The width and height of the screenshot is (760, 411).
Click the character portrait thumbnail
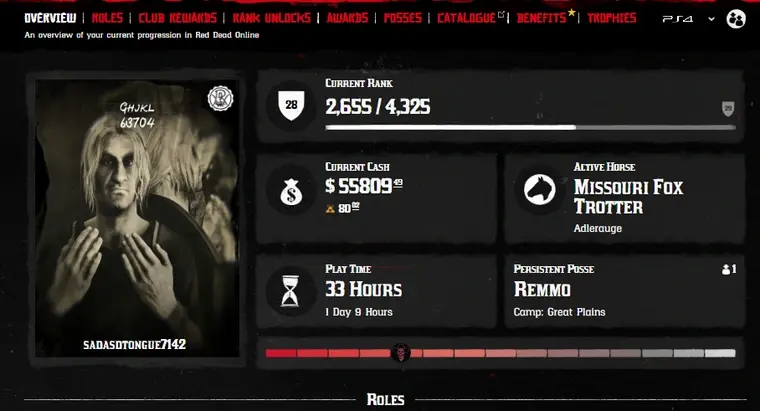(x=137, y=219)
